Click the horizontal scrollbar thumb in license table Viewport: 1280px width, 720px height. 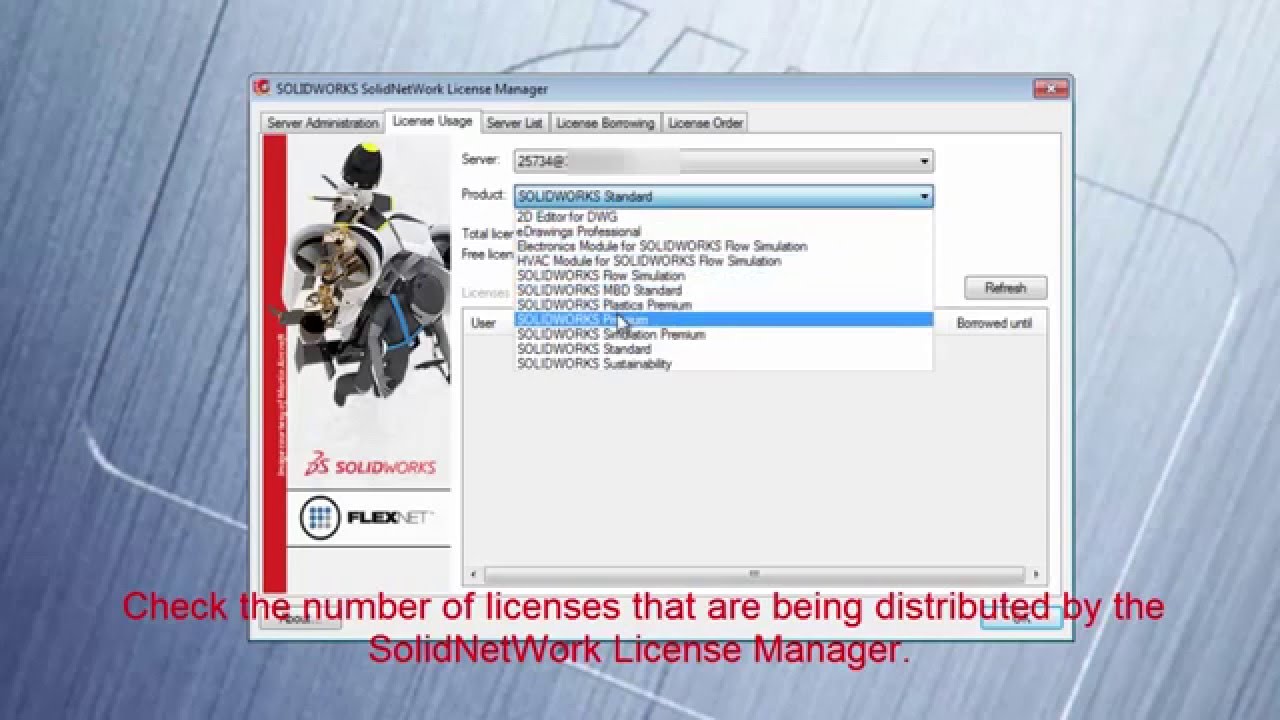[x=754, y=575]
